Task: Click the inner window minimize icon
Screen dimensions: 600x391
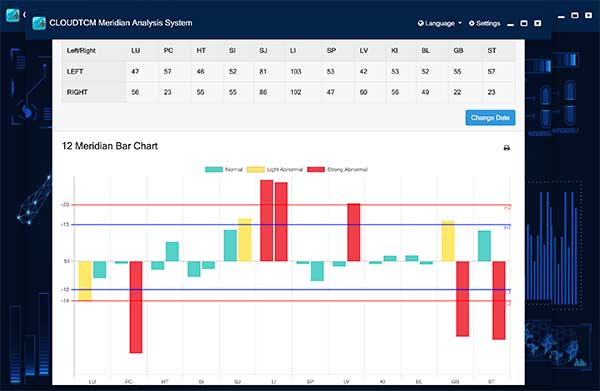Action: (510, 25)
